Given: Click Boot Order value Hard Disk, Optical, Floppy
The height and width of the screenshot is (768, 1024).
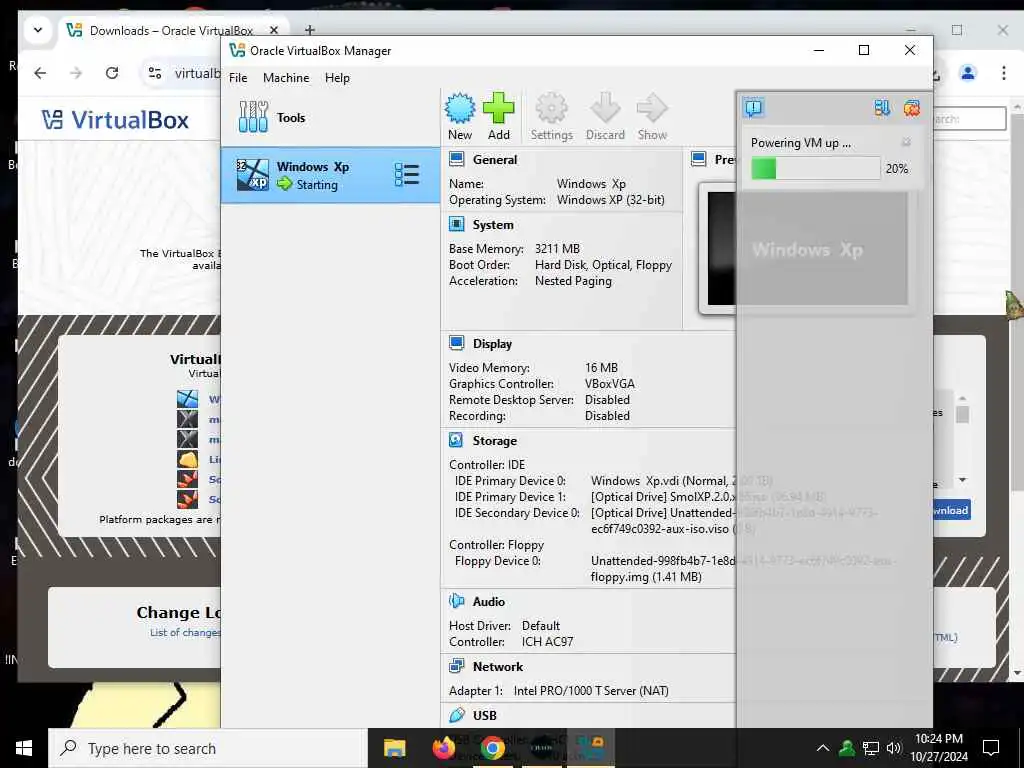Looking at the screenshot, I should 603,264.
